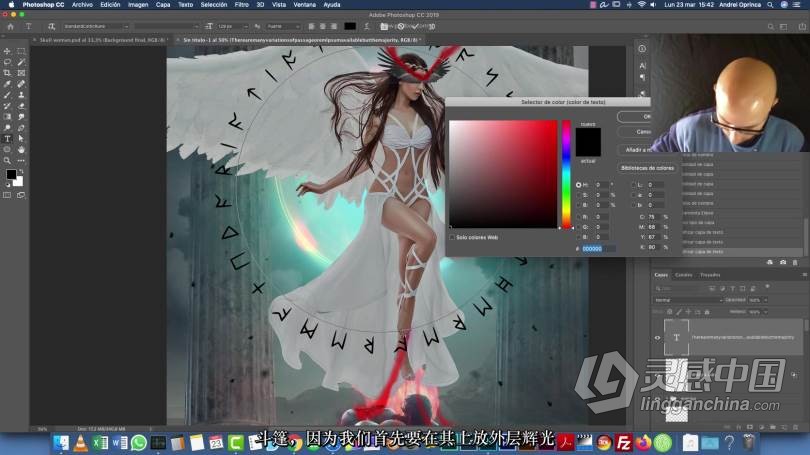
Task: Center align text in options bar
Action: 323,26
